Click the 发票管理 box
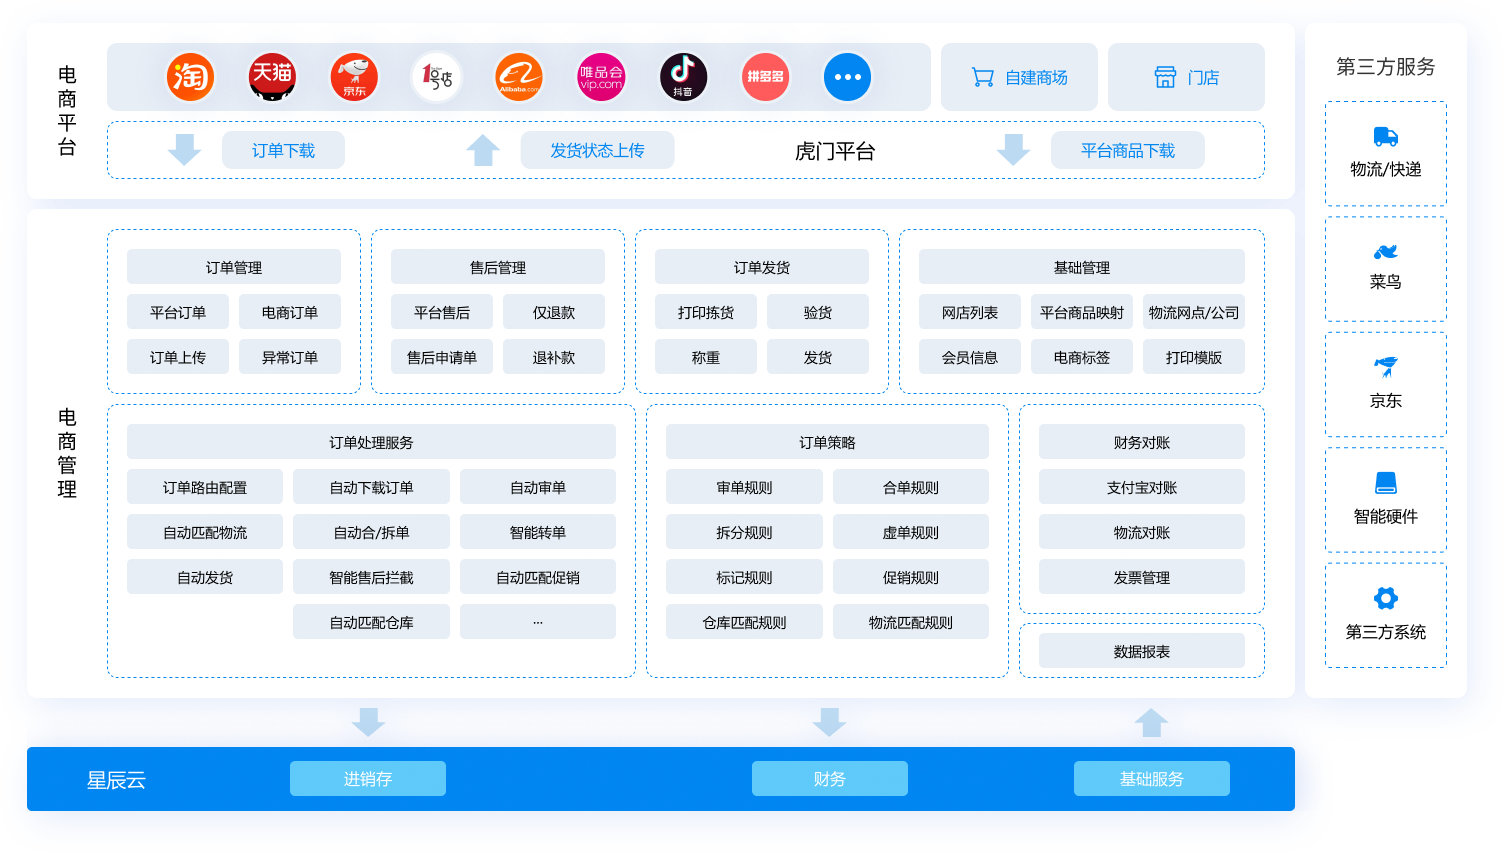The height and width of the screenshot is (852, 1504). click(1141, 577)
